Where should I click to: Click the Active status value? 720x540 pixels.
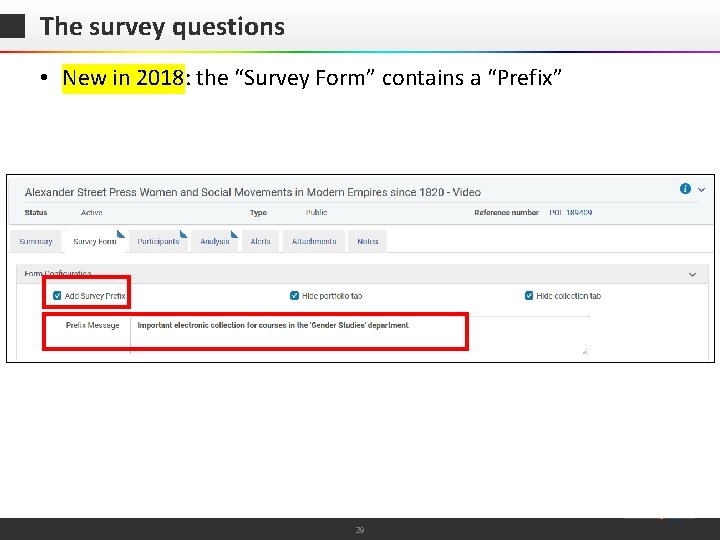tap(91, 213)
